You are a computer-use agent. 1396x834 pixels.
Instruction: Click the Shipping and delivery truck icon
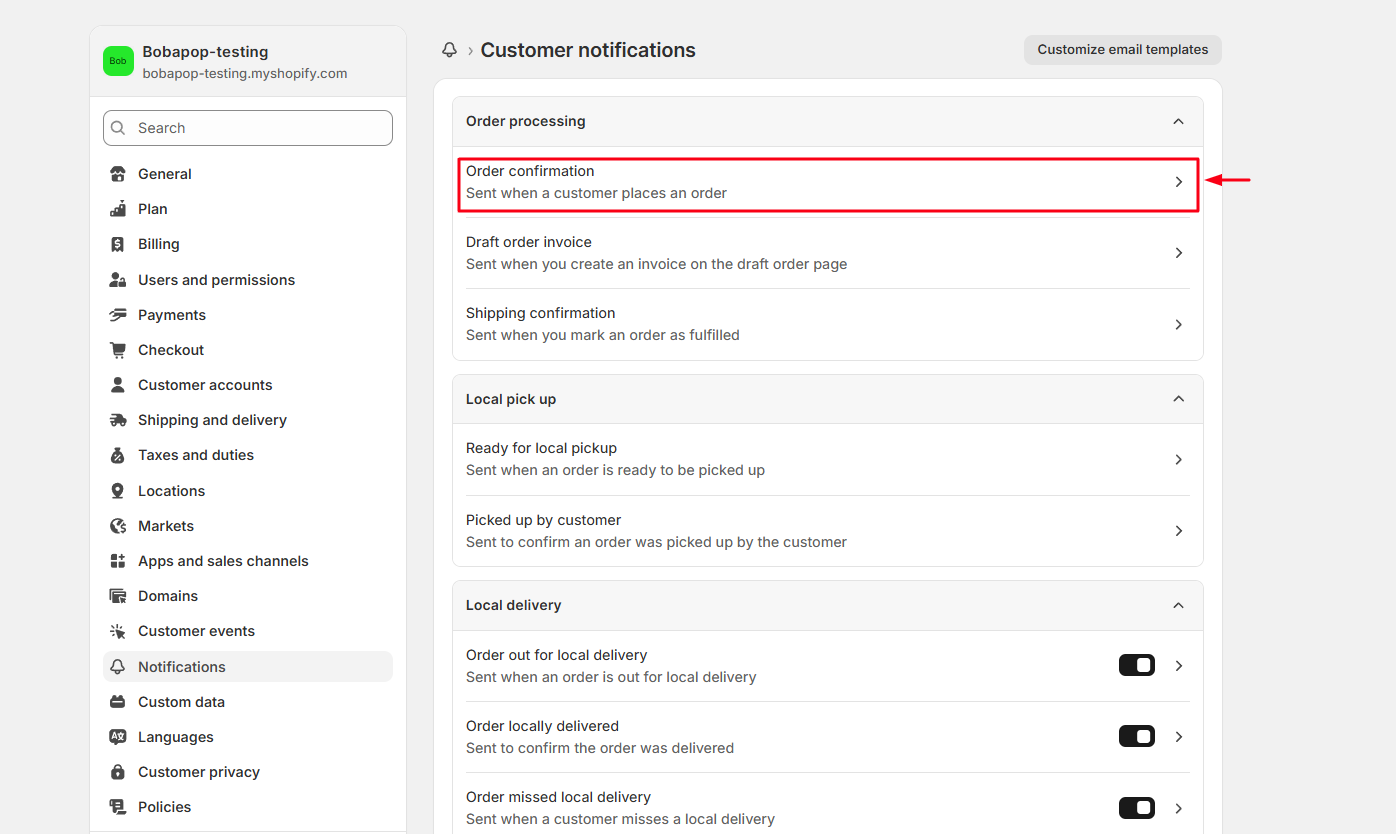click(118, 420)
